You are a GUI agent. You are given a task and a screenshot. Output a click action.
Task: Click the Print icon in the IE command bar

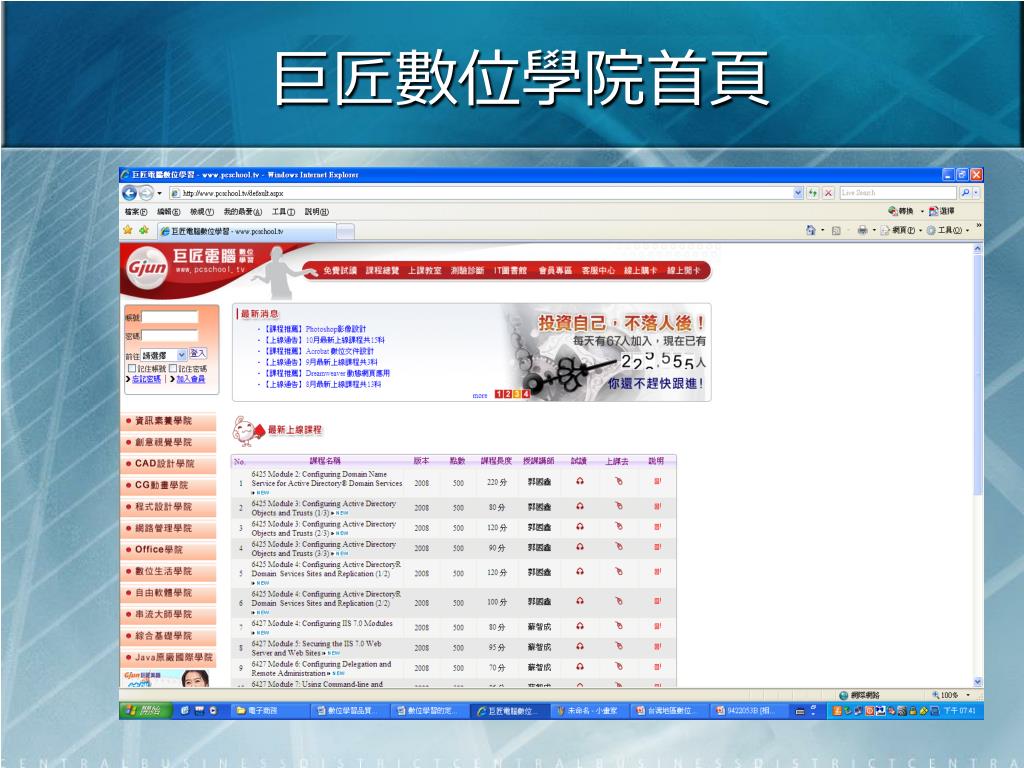(862, 230)
